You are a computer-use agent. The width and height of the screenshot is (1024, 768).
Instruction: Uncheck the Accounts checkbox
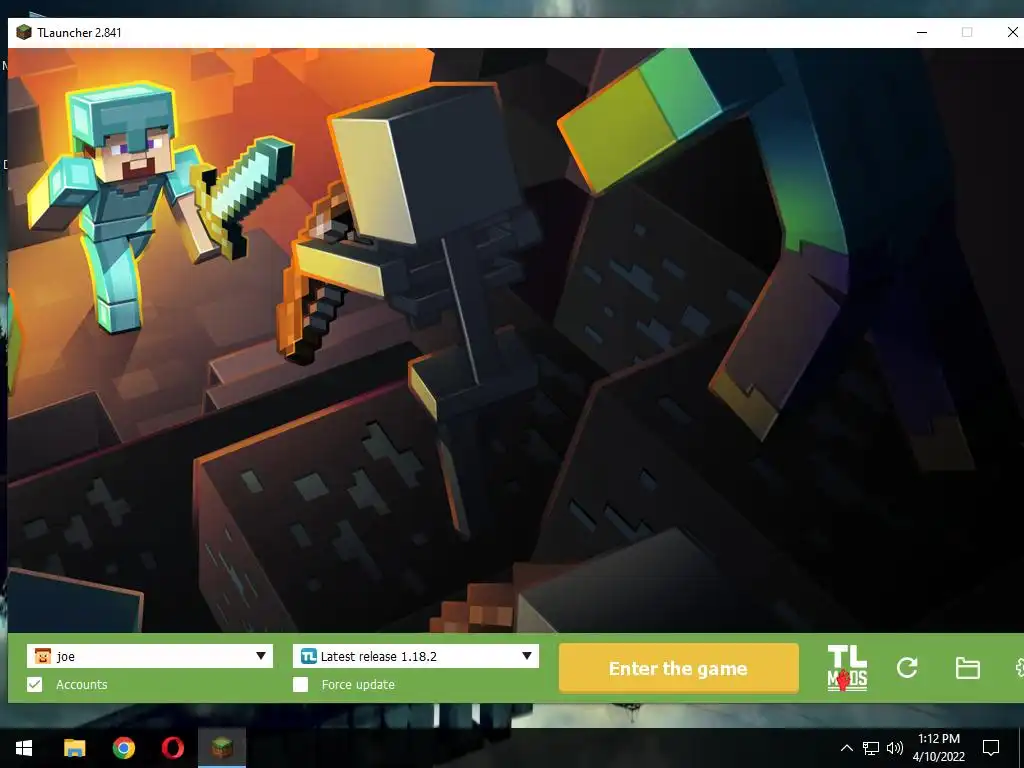coord(35,684)
